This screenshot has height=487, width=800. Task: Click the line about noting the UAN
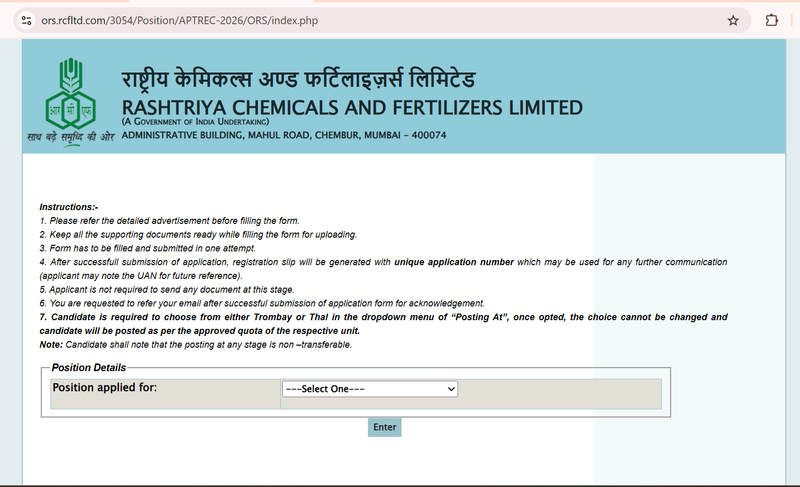(x=141, y=276)
